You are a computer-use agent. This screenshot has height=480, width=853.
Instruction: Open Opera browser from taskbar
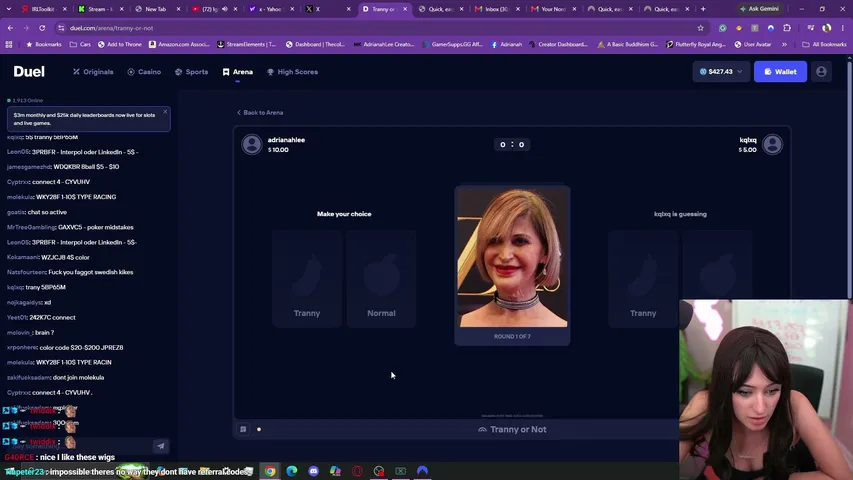(x=357, y=471)
